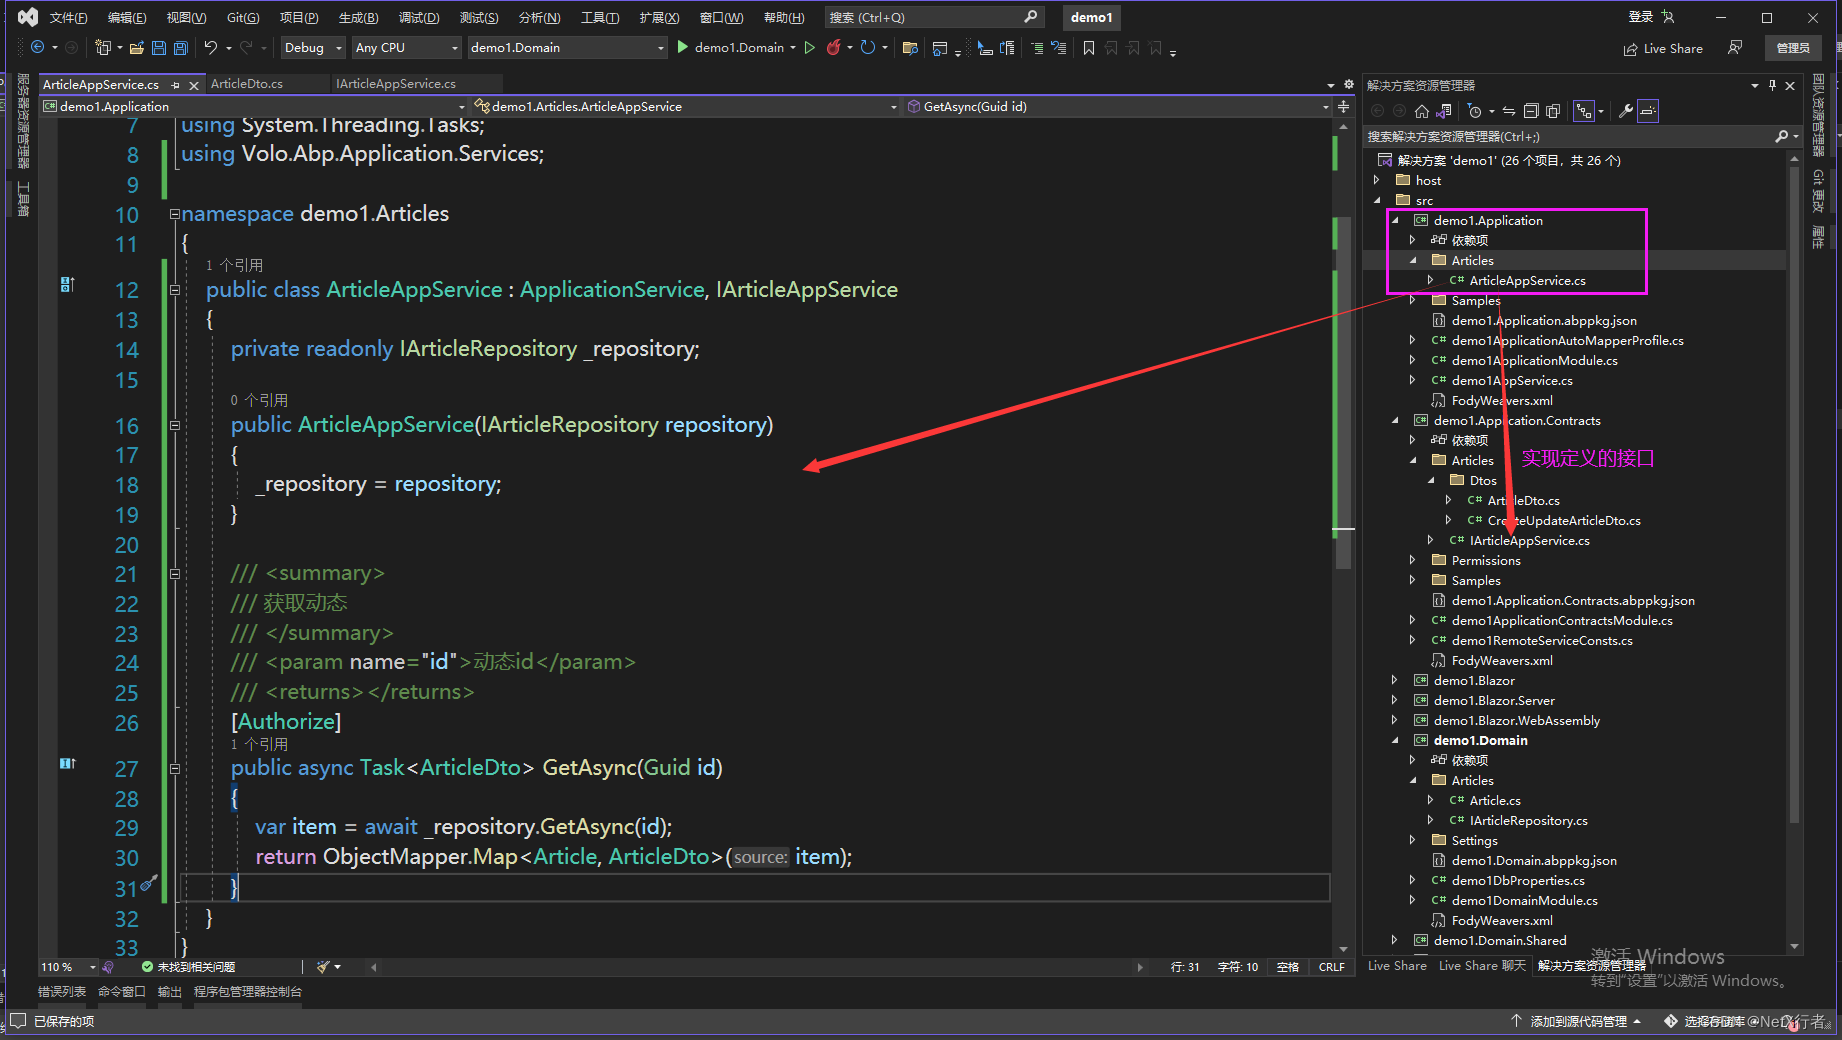Open the Debug configuration dropdown
This screenshot has width=1842, height=1040.
pyautogui.click(x=313, y=48)
